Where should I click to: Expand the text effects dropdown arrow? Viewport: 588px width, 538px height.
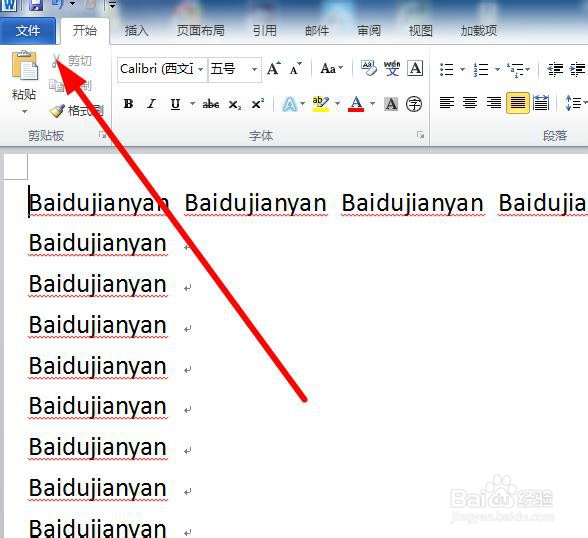[303, 103]
